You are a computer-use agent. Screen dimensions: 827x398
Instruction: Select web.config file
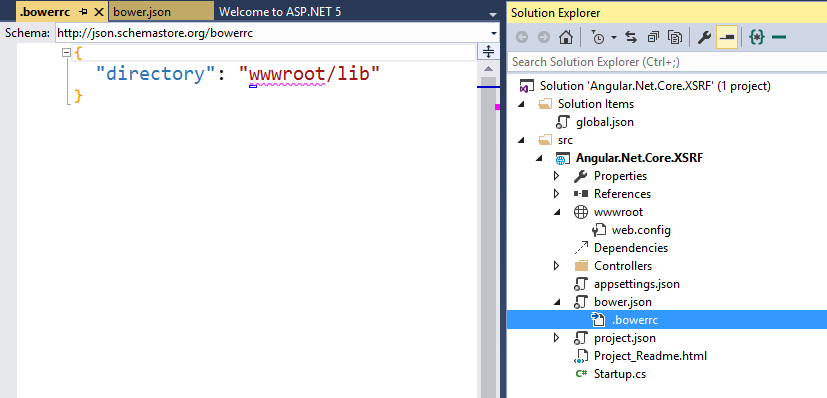click(641, 230)
